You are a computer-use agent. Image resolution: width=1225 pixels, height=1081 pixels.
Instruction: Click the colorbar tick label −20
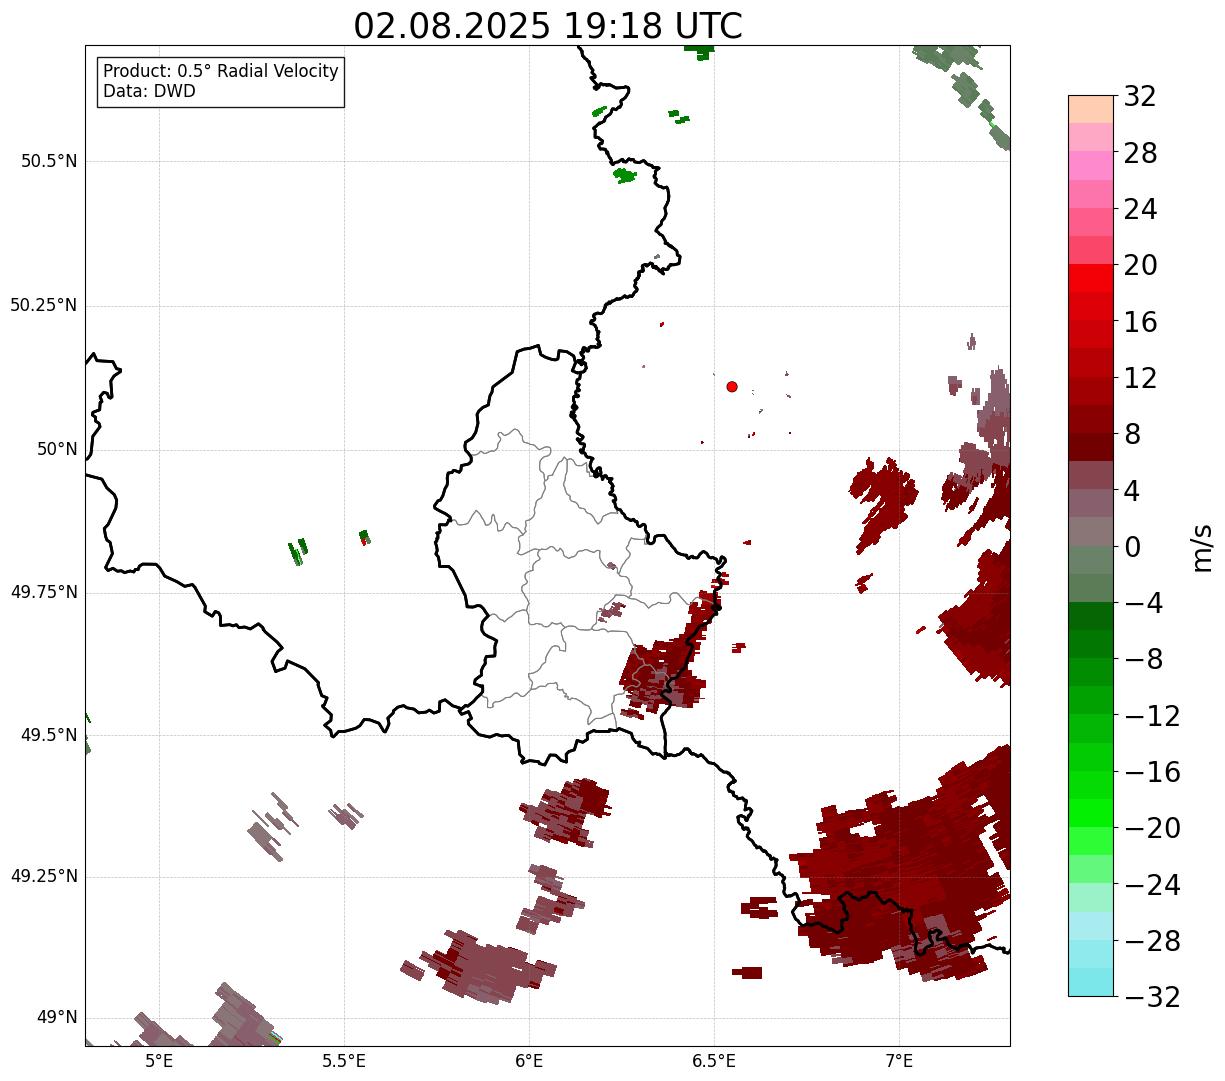(1152, 829)
